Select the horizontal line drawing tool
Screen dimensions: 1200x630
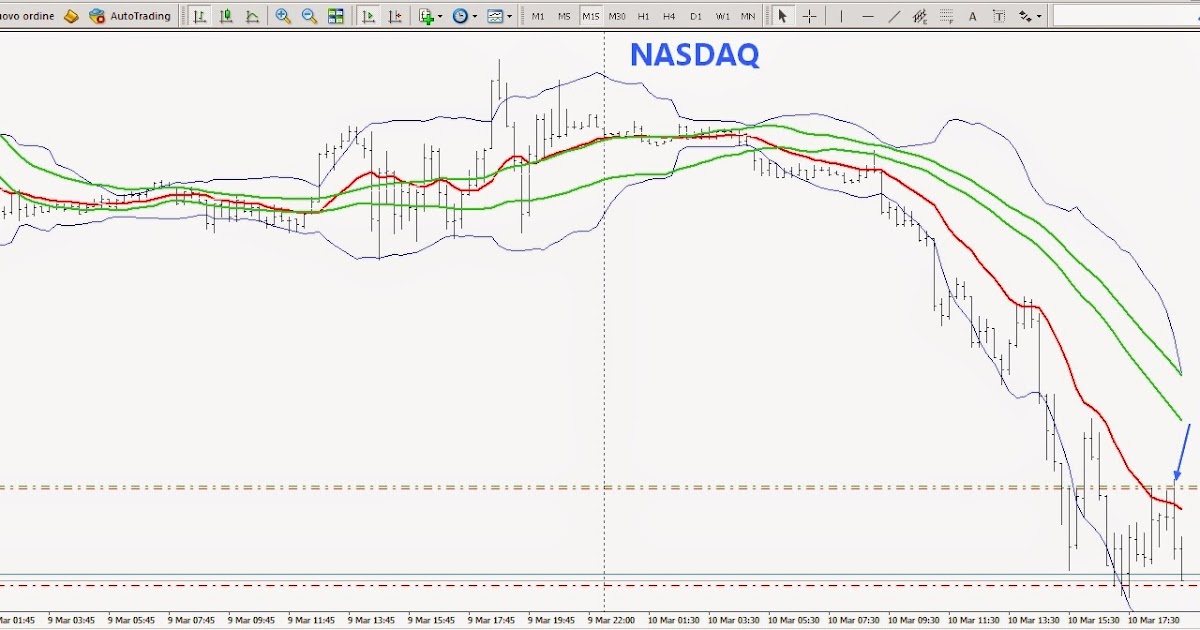click(867, 16)
